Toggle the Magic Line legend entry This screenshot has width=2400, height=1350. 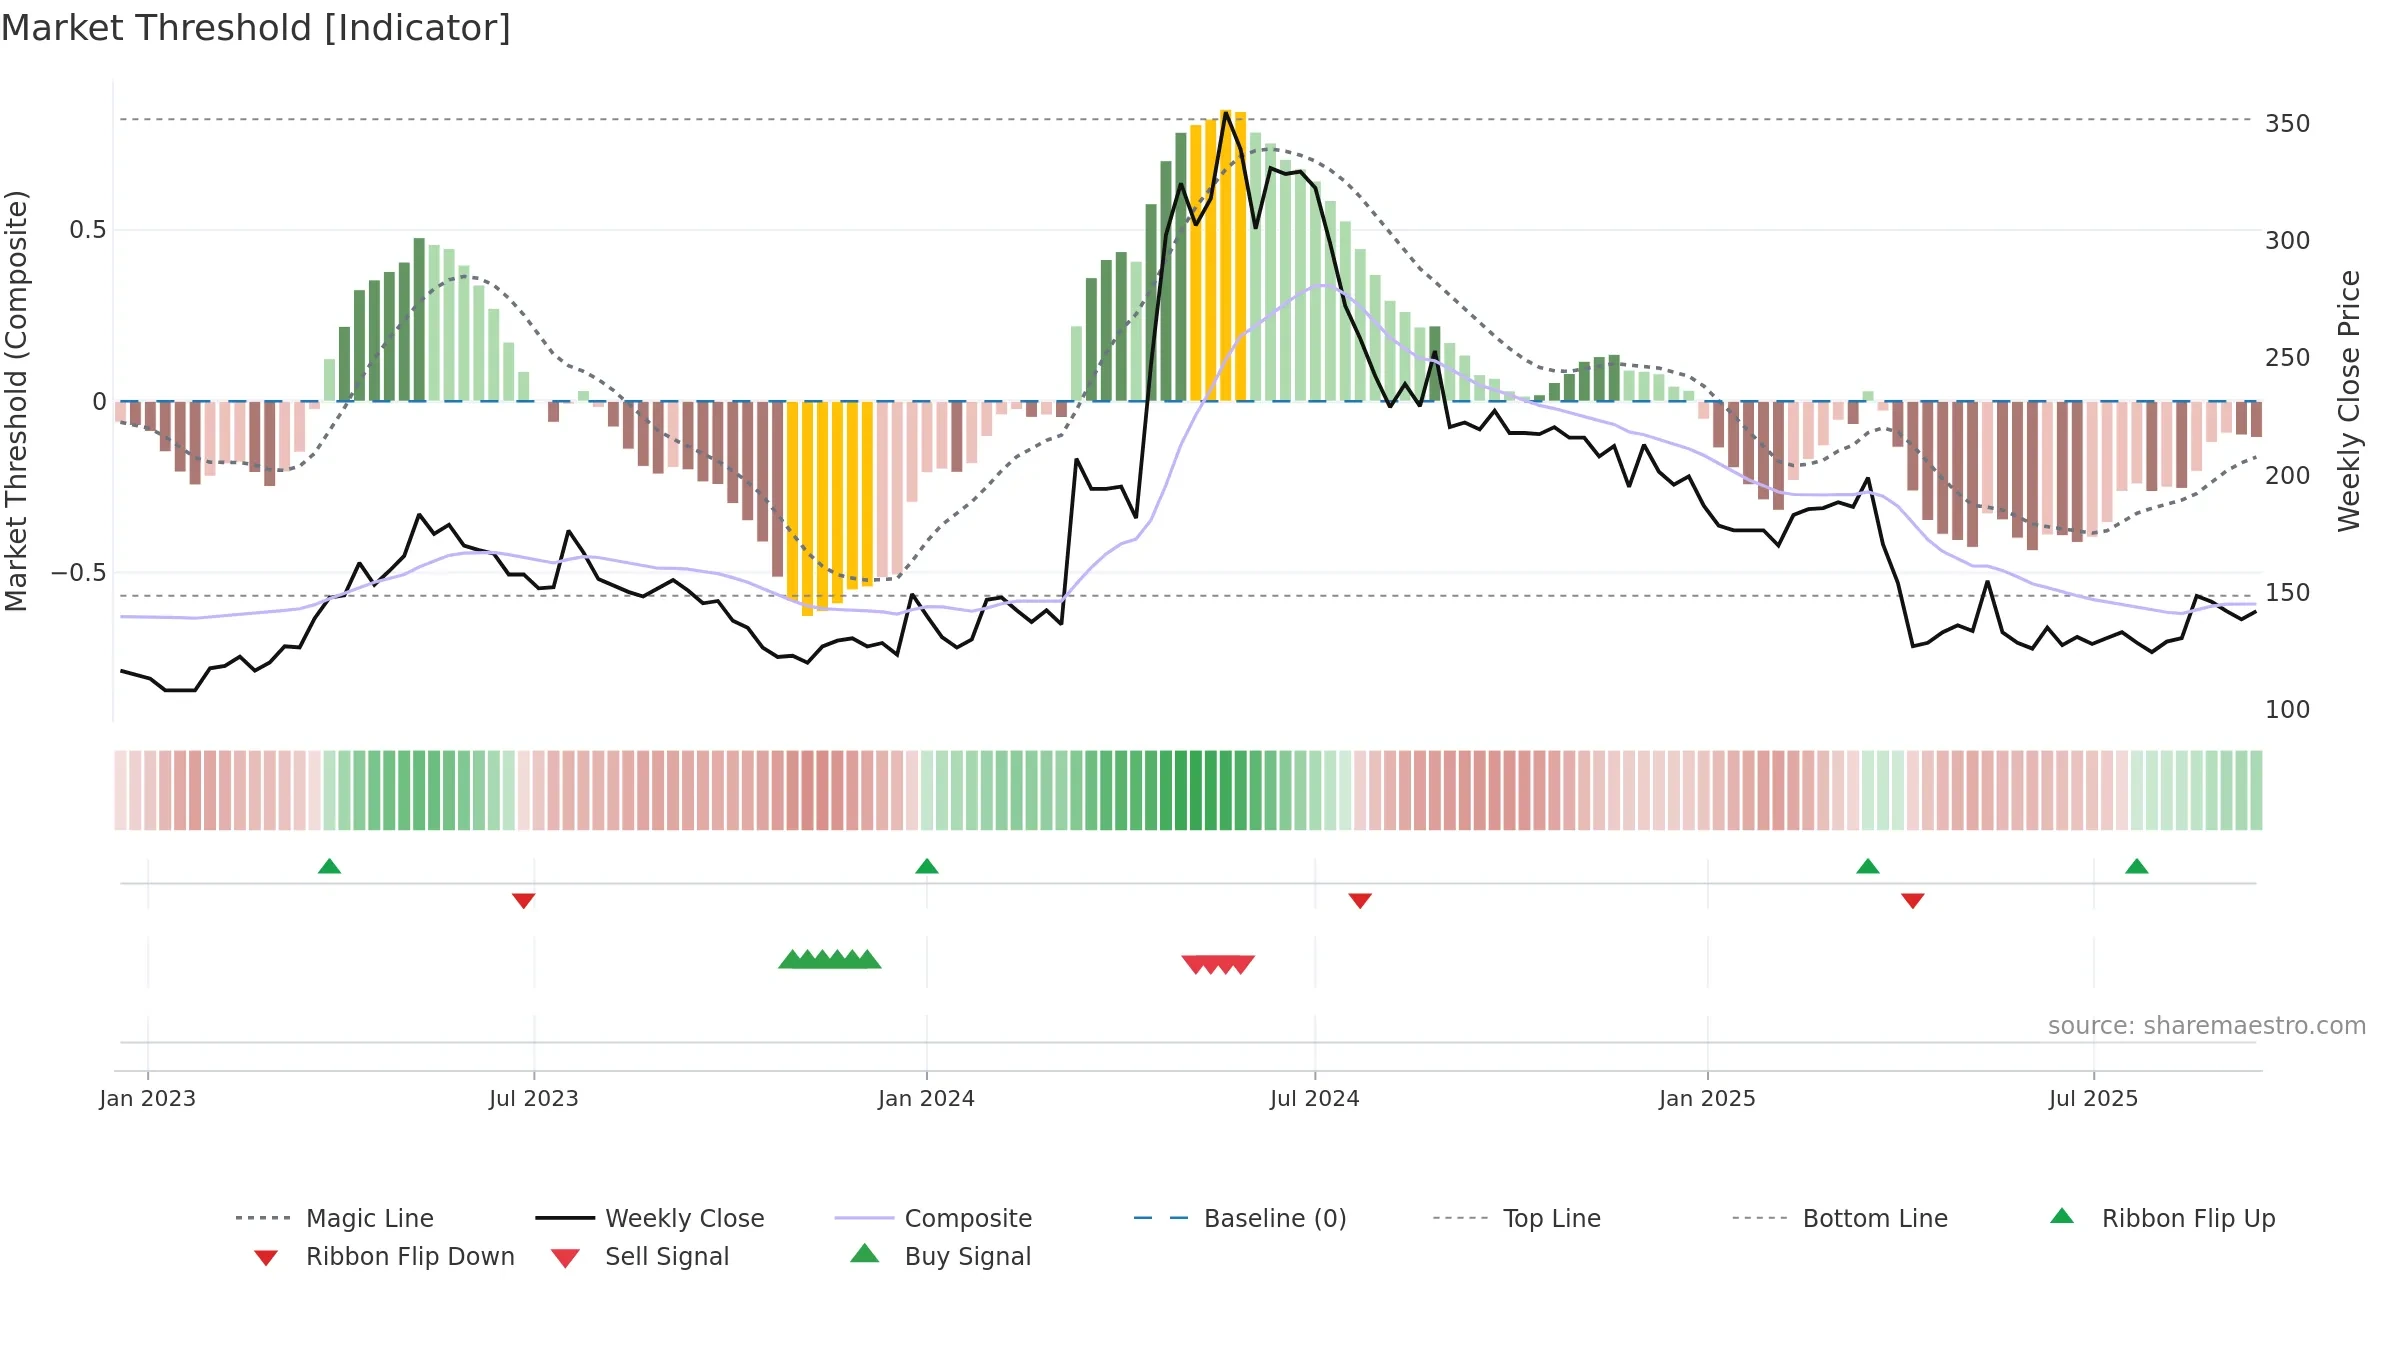click(x=335, y=1218)
